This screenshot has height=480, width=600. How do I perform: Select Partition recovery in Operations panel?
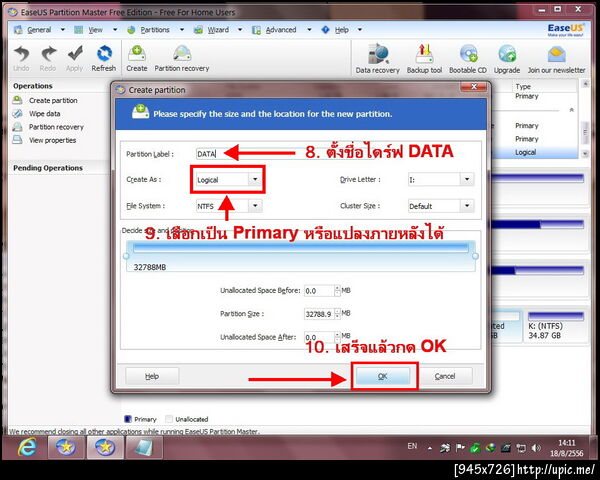click(x=56, y=127)
